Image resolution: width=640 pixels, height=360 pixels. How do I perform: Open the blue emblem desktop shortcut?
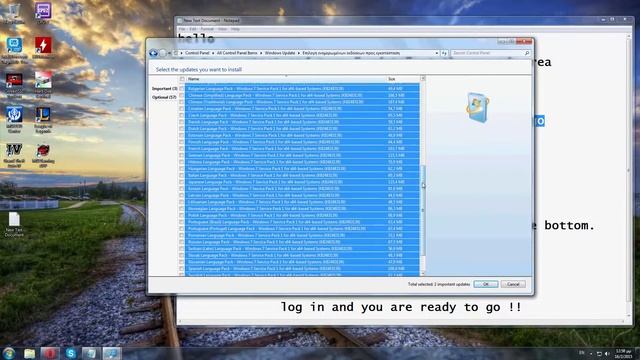pos(14,120)
